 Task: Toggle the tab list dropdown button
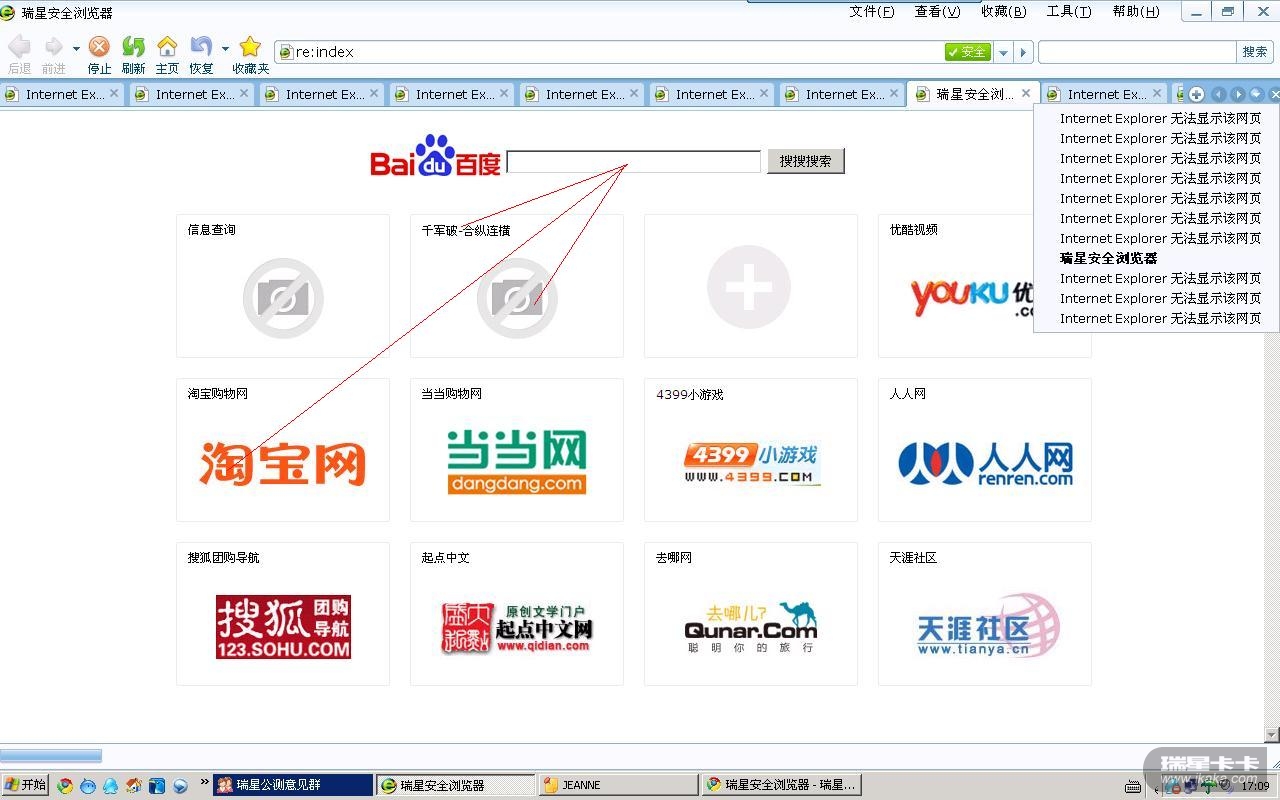coord(1257,94)
